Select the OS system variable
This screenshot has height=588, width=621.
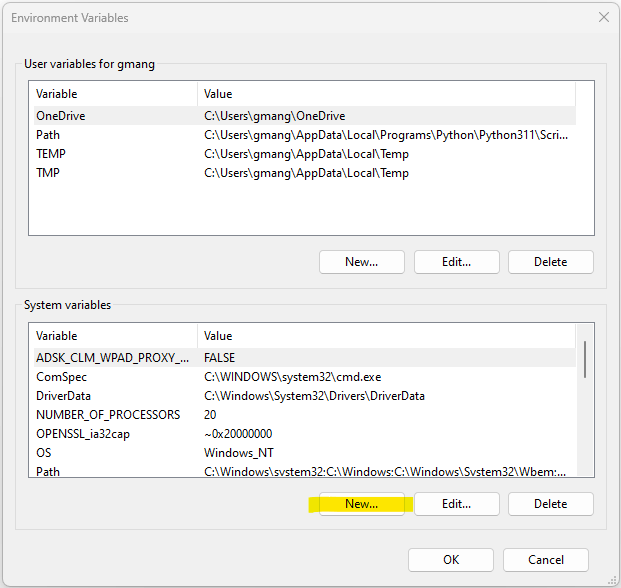point(305,453)
